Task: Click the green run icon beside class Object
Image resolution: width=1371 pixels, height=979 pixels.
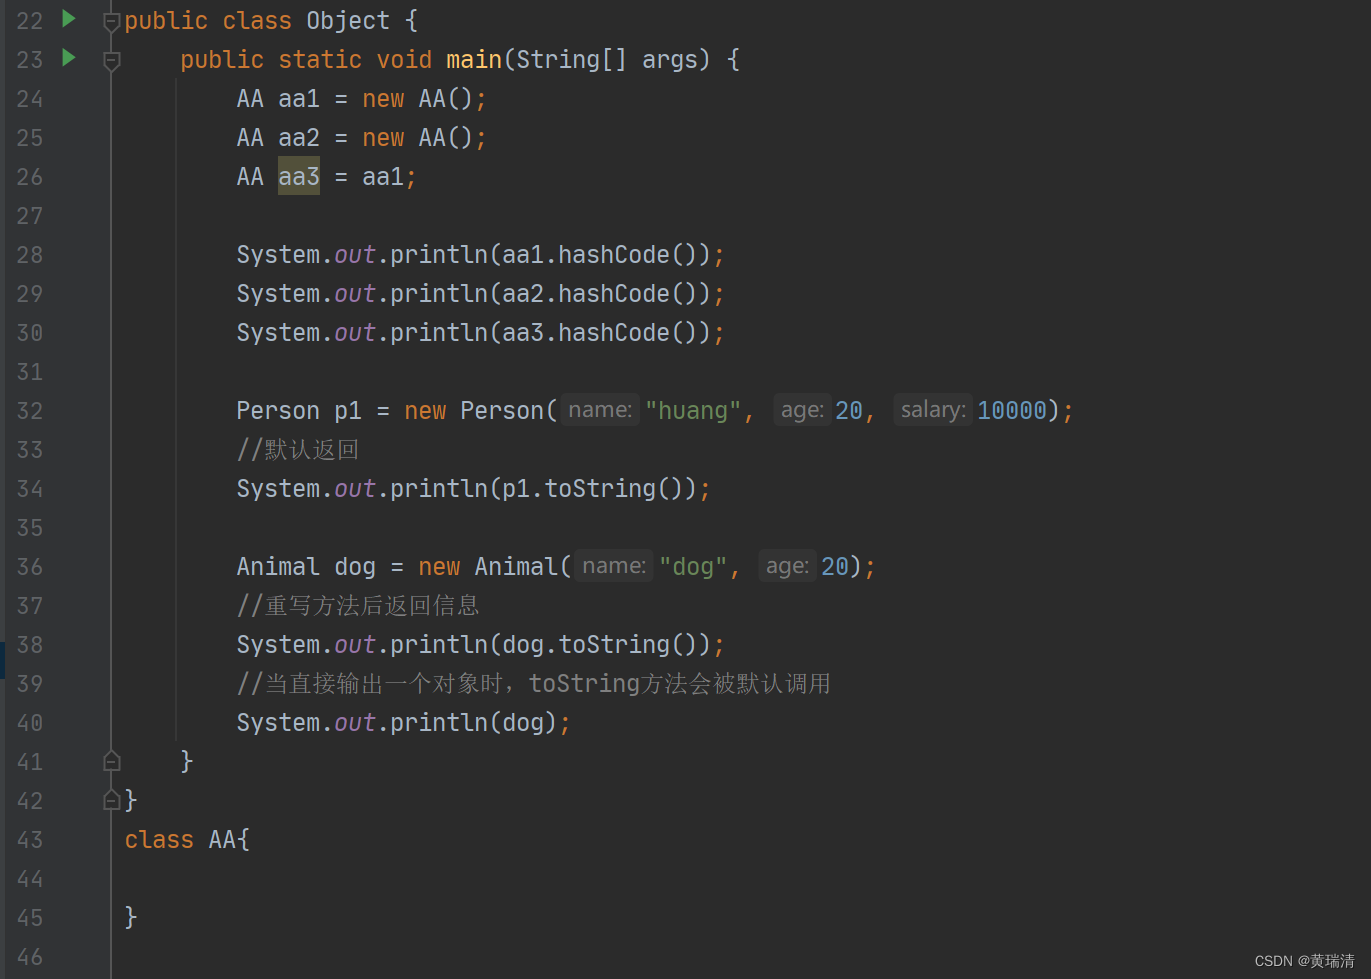Action: (67, 18)
